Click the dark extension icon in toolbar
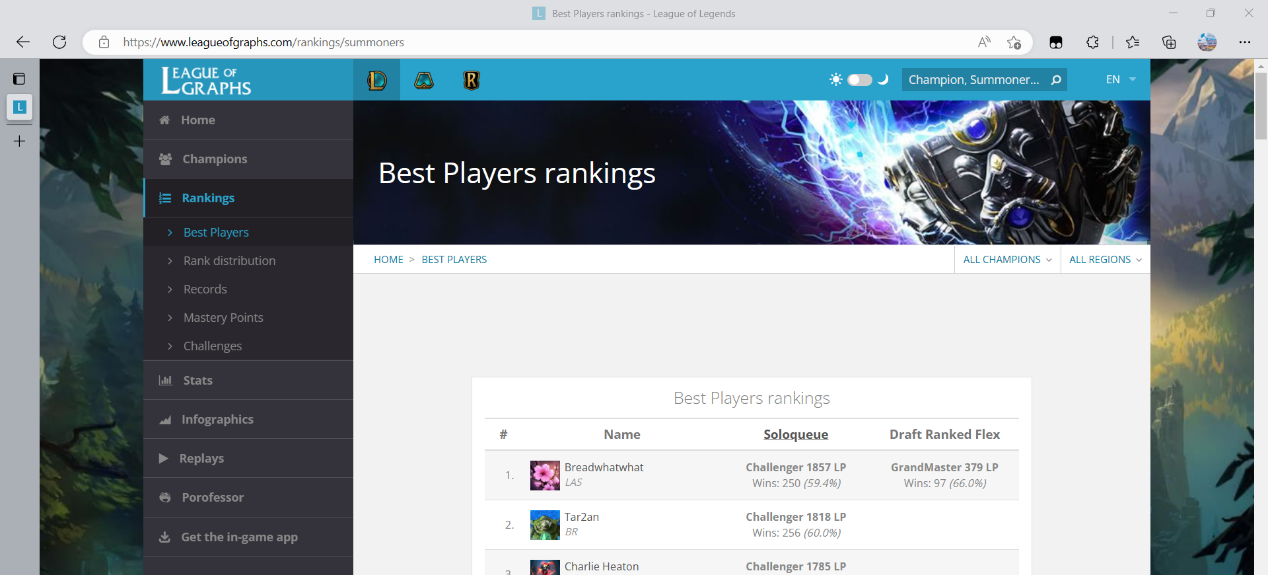Viewport: 1268px width, 575px height. [x=1055, y=42]
